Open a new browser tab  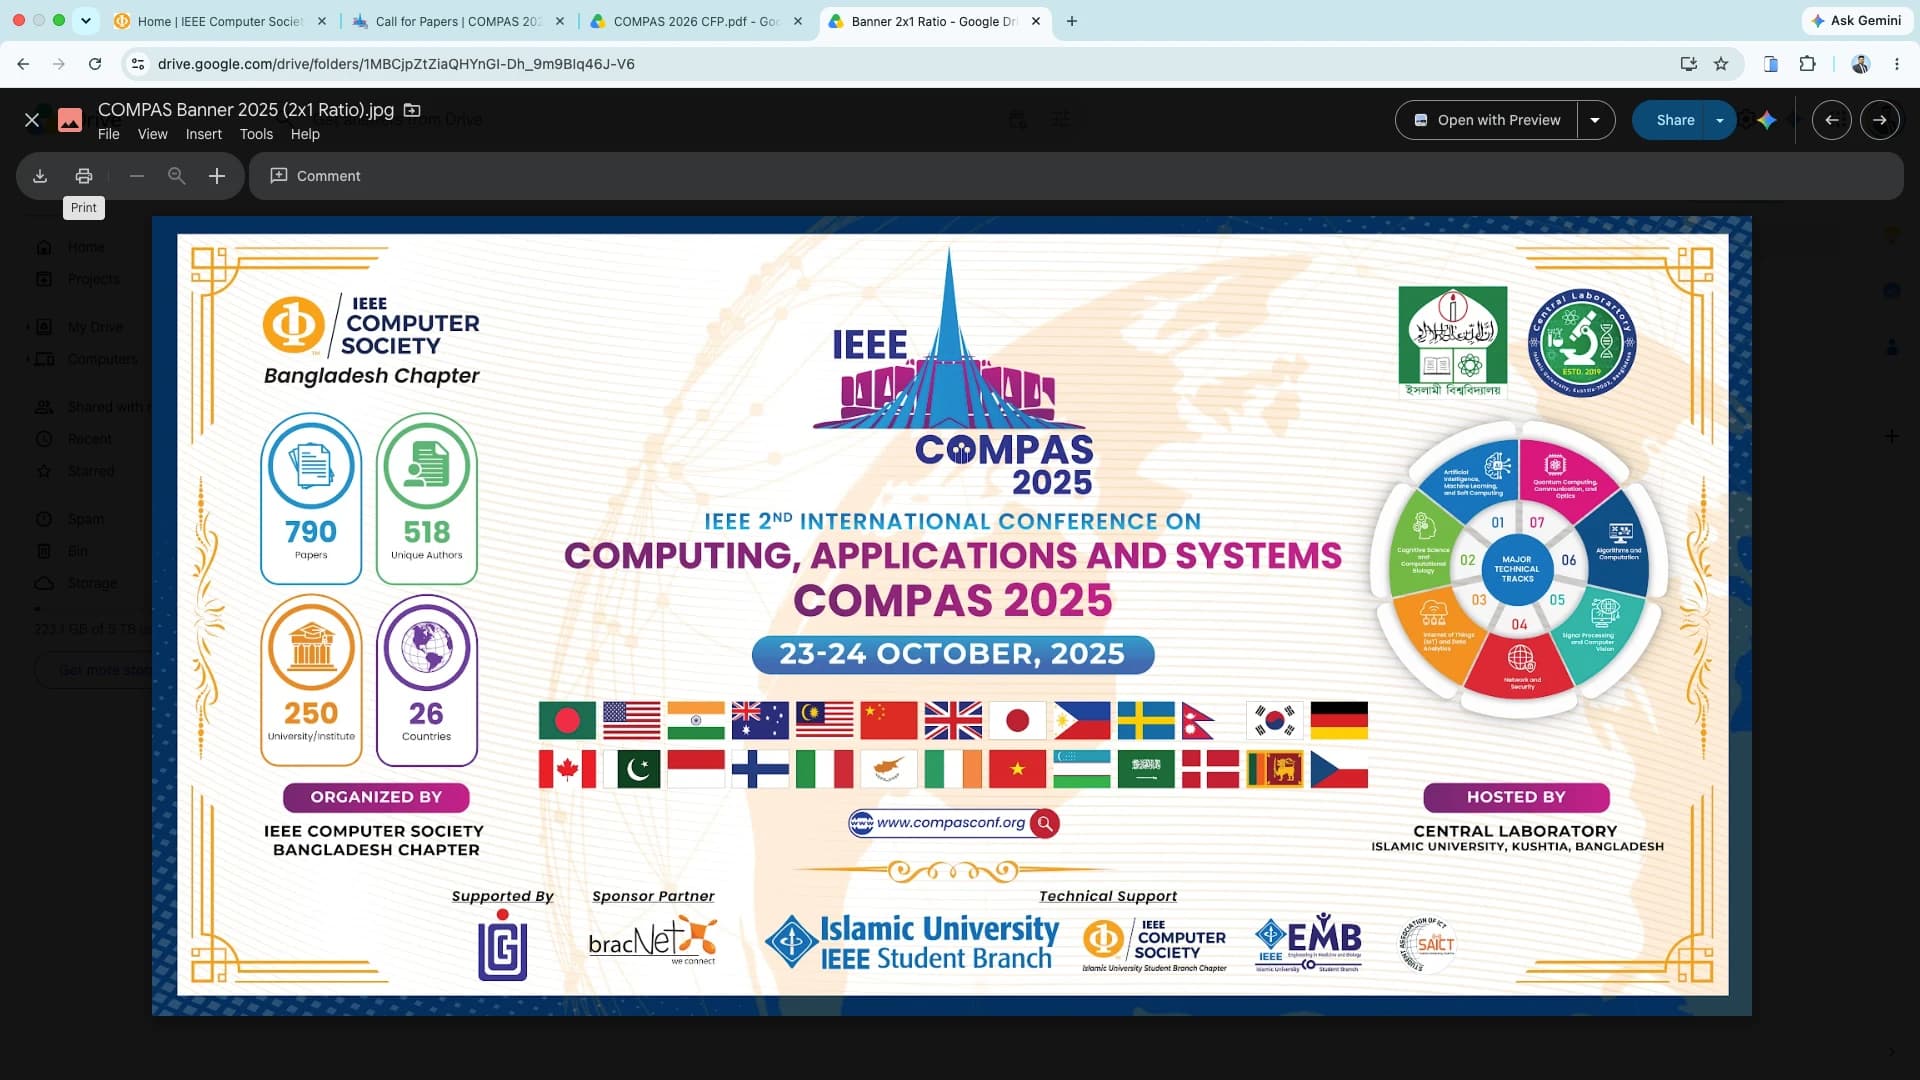1072,21
